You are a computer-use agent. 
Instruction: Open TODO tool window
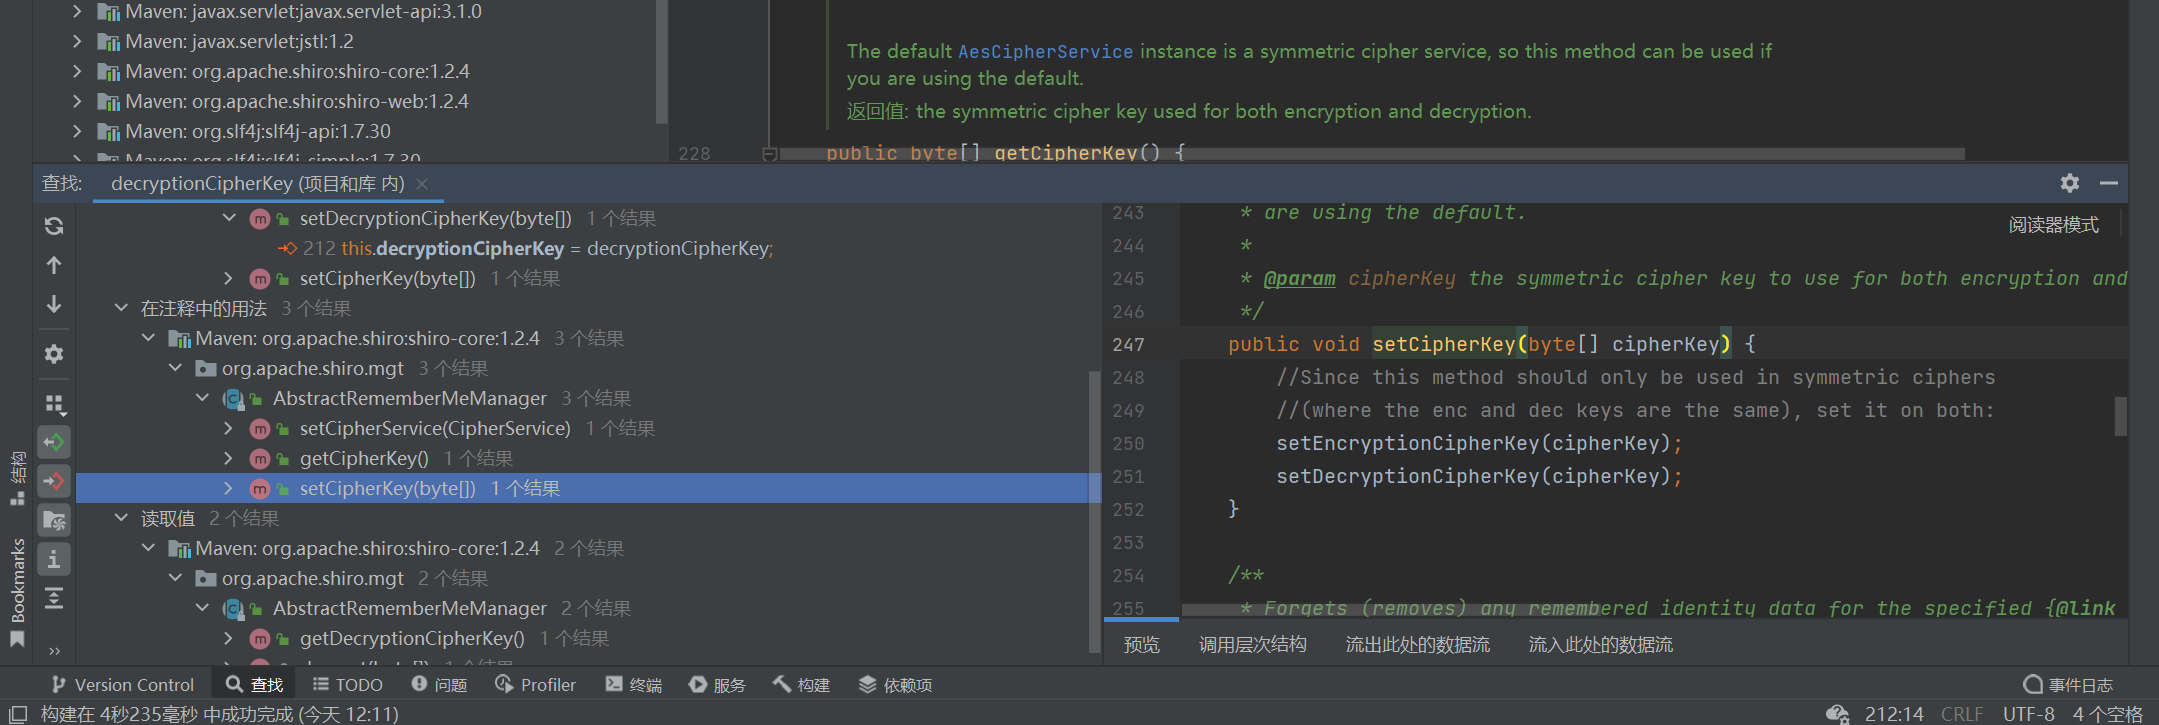[x=348, y=685]
